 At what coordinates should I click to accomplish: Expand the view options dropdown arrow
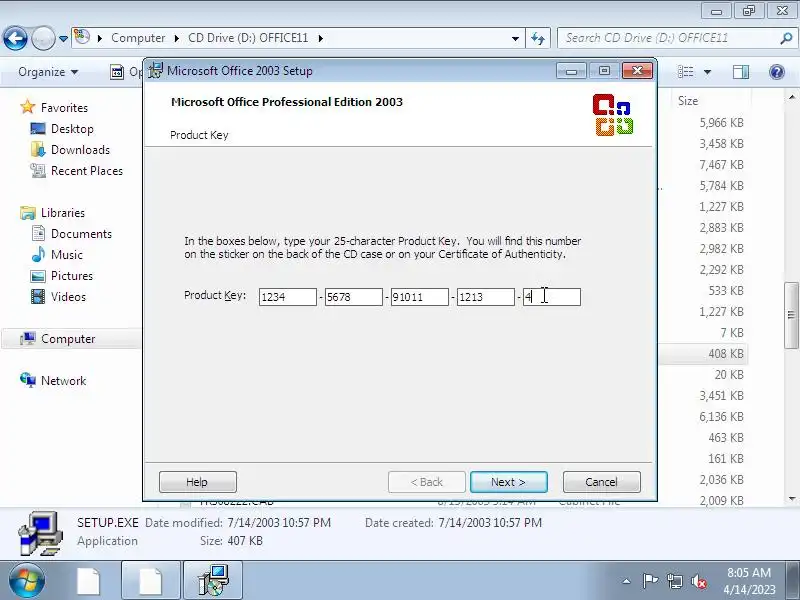pos(707,72)
